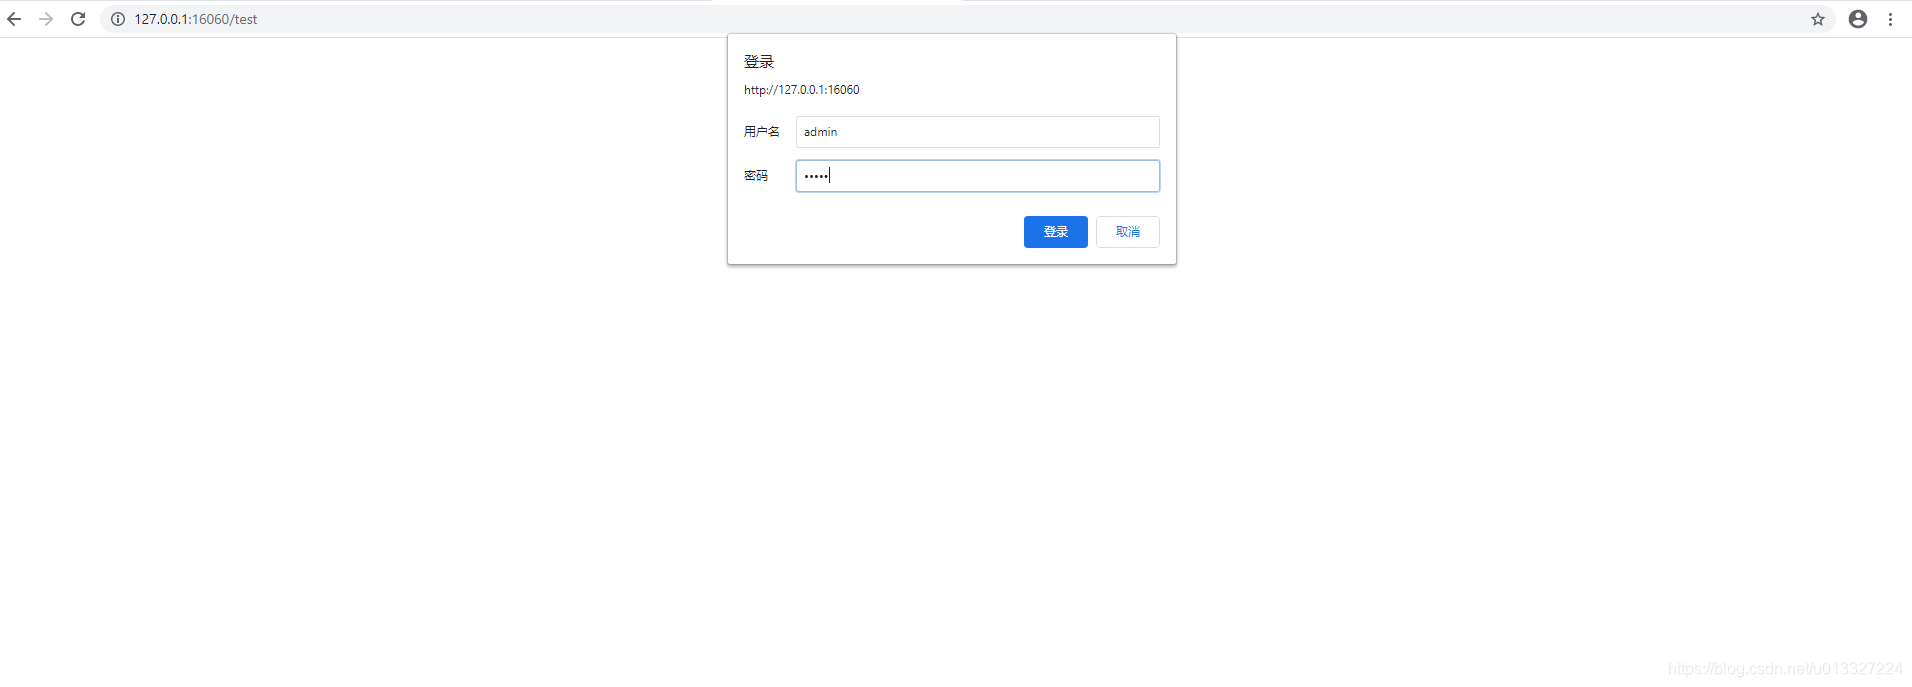The width and height of the screenshot is (1912, 687).
Task: Focus the 用户名 field containing admin
Action: point(978,132)
